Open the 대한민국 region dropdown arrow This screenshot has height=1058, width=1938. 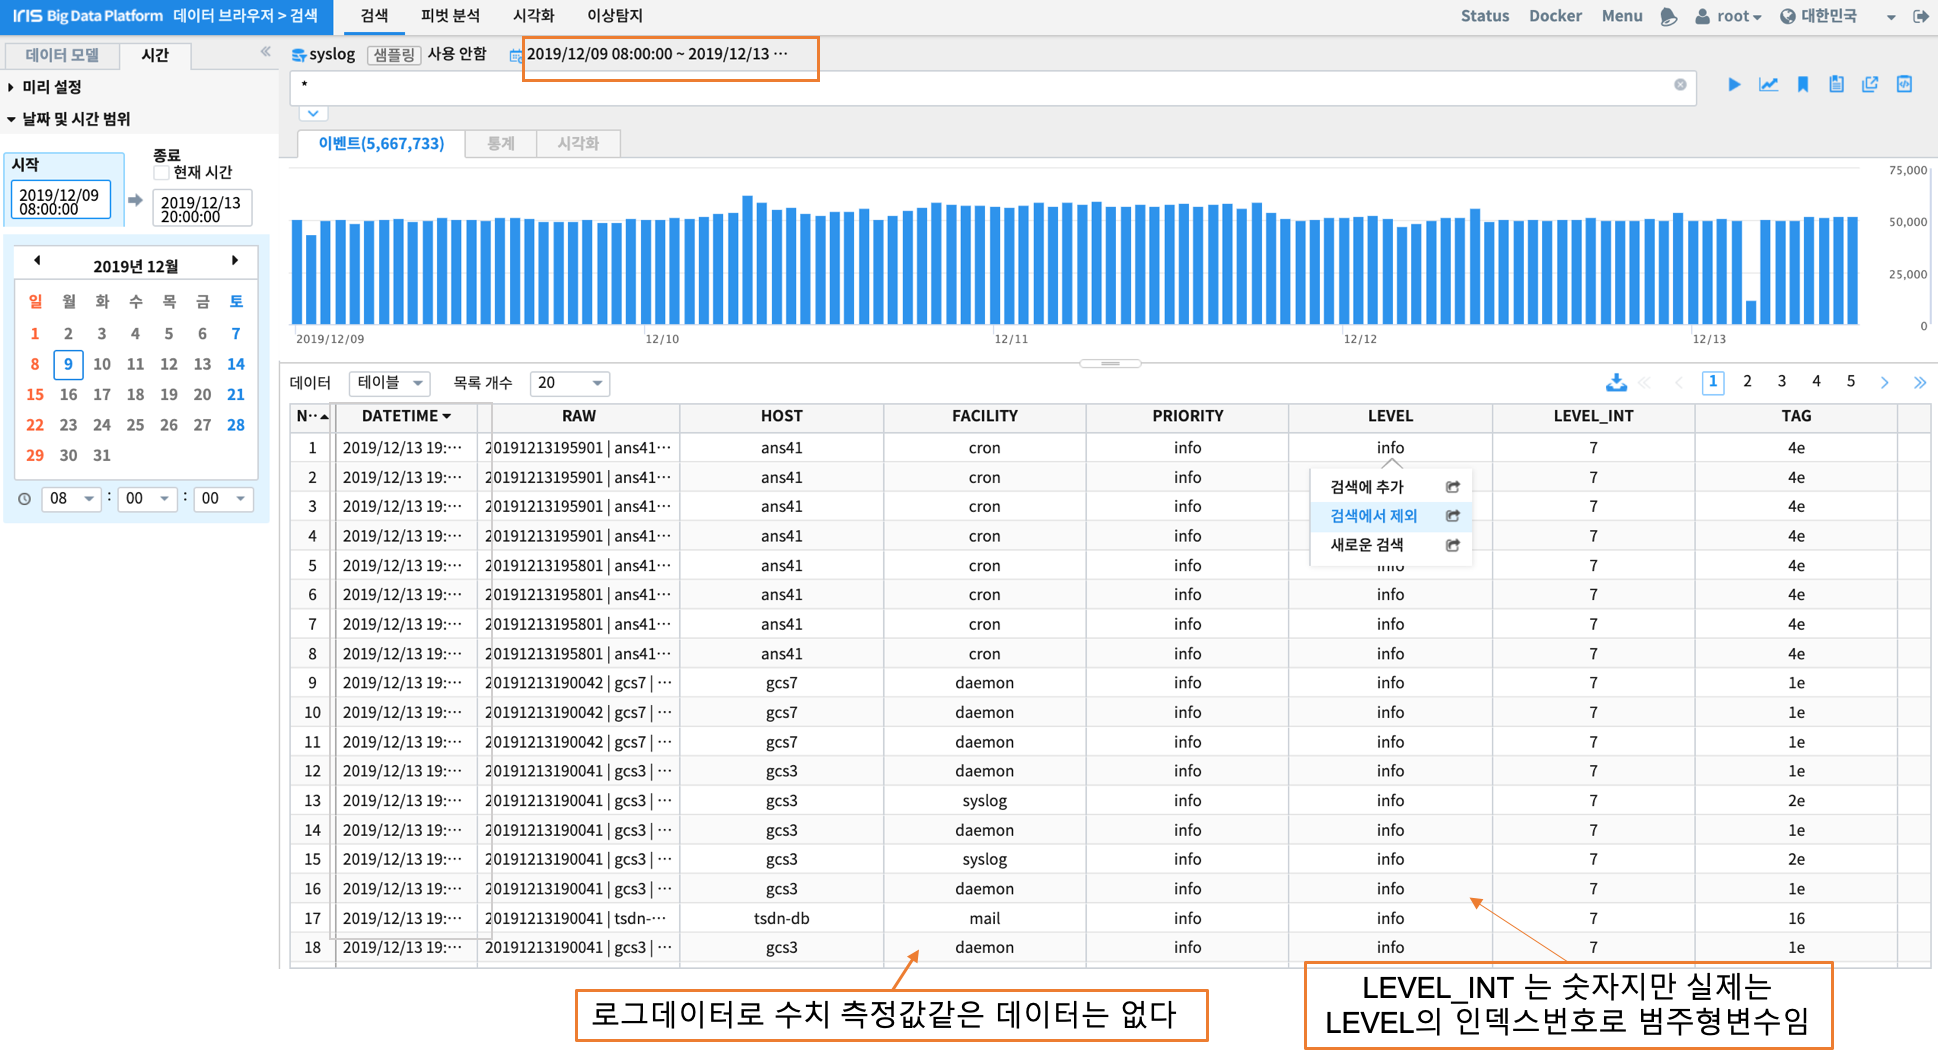pos(1890,17)
